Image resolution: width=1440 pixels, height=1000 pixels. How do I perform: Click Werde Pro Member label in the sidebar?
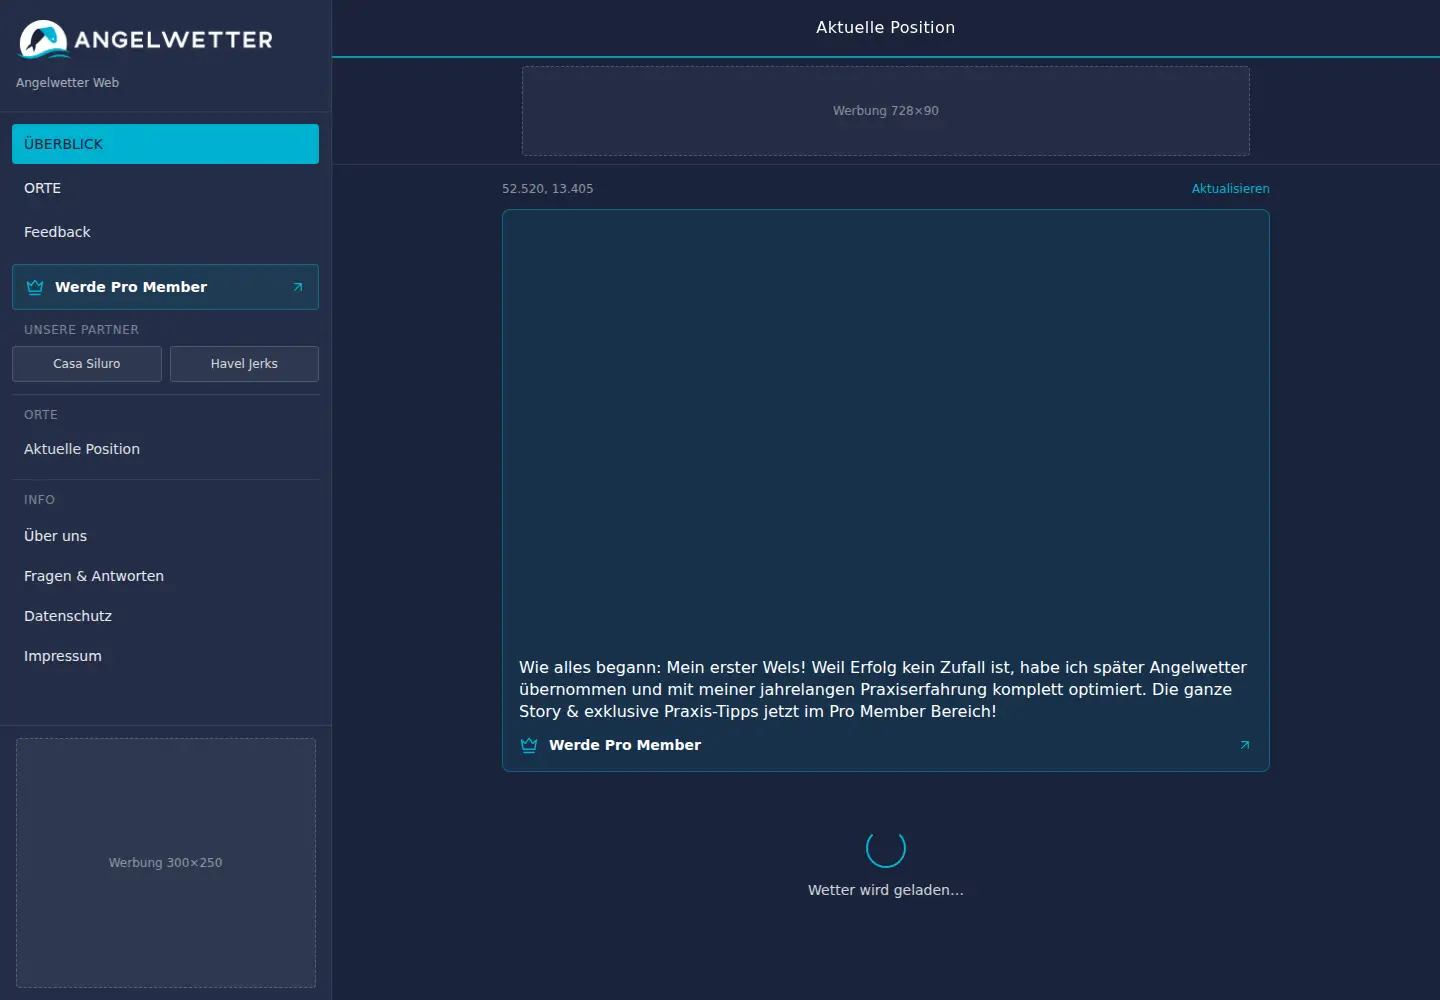click(131, 287)
